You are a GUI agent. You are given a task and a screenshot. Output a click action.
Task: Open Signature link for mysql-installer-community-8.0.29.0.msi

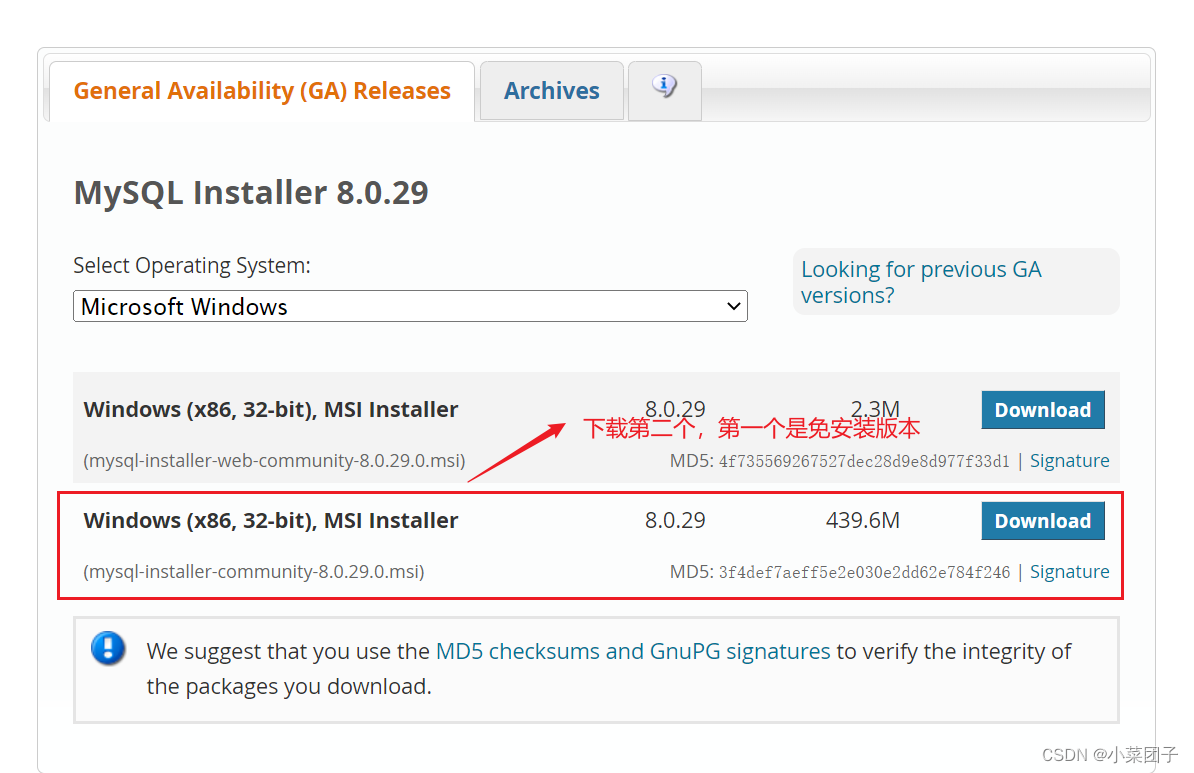(1069, 572)
